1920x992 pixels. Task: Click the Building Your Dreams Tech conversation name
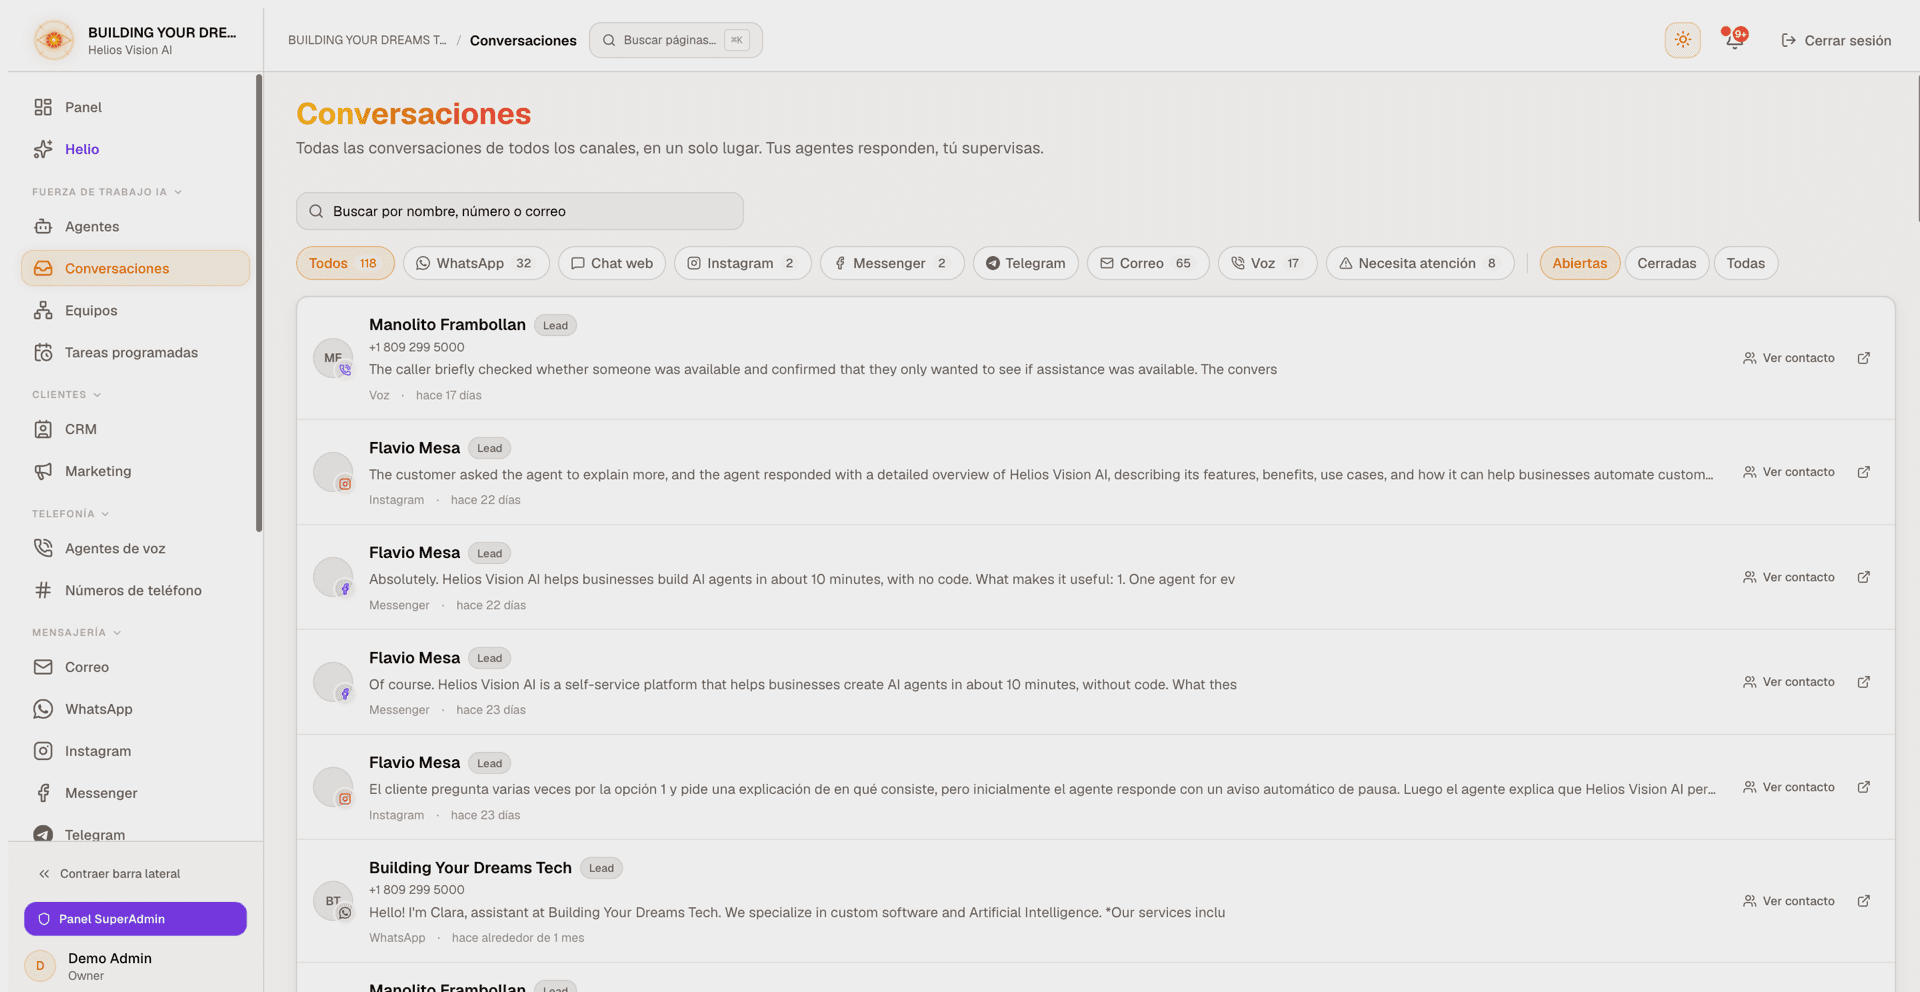(470, 868)
